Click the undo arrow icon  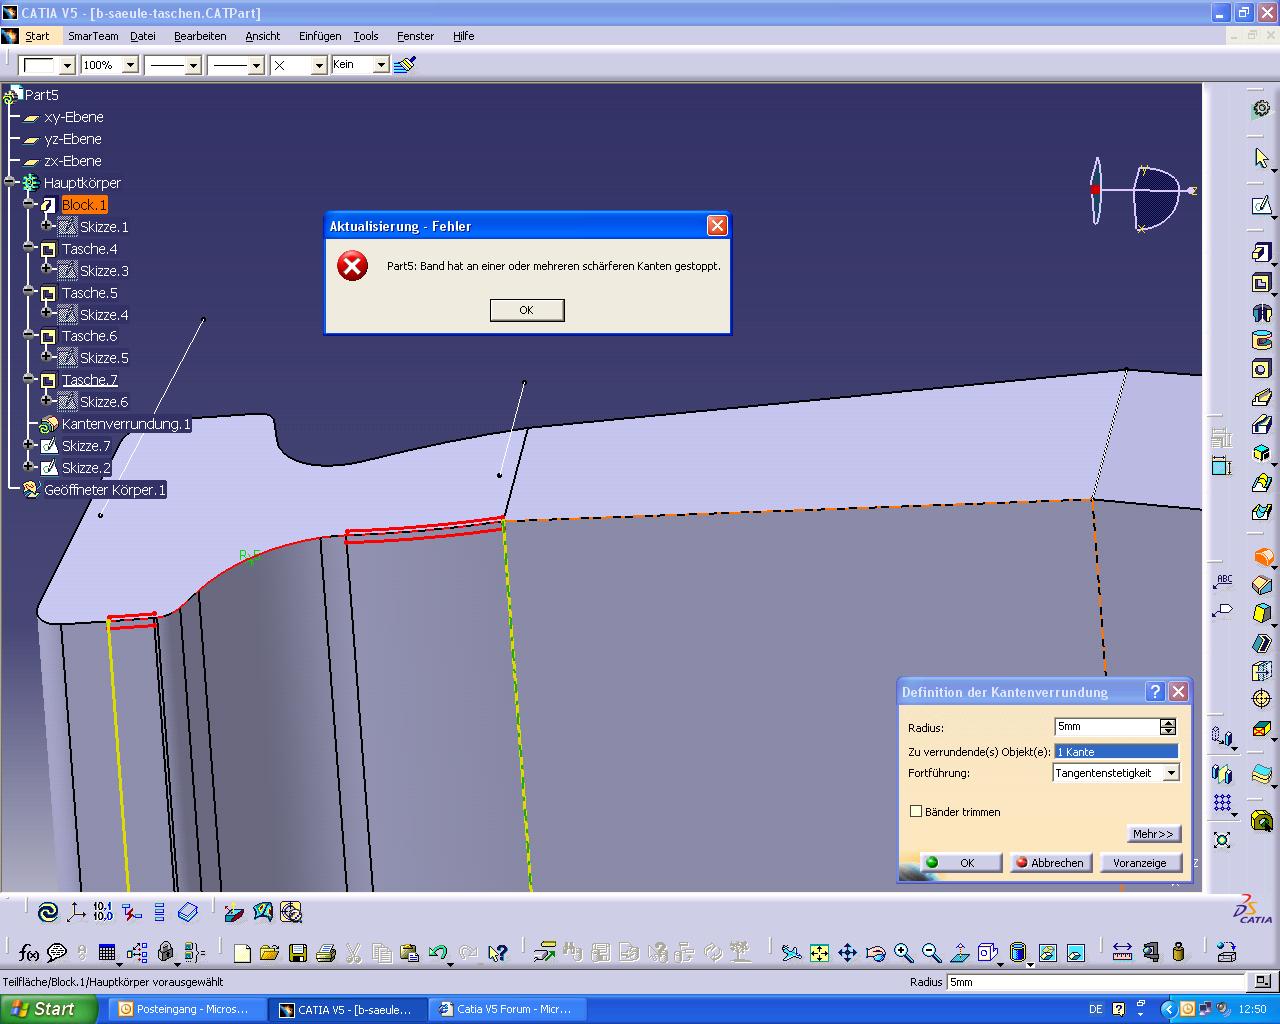click(437, 953)
